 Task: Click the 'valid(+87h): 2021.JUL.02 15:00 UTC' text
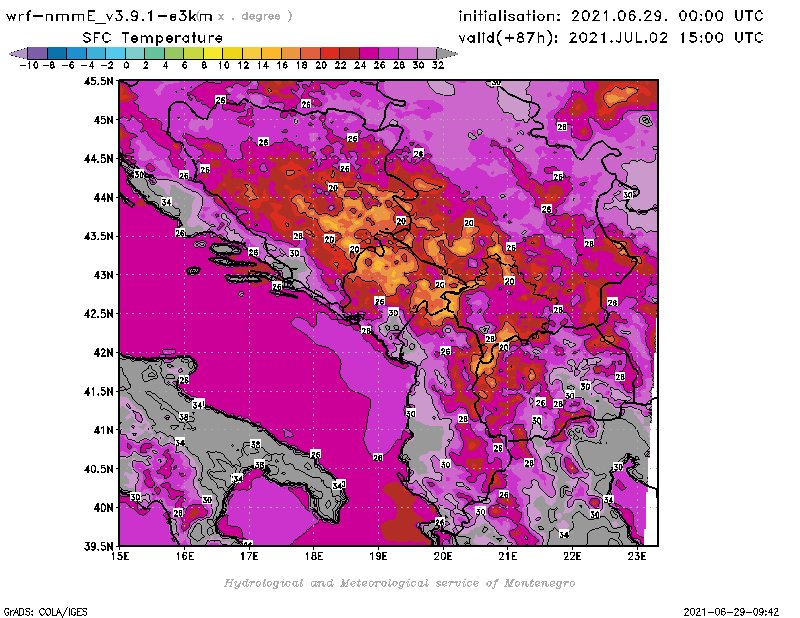pyautogui.click(x=611, y=38)
